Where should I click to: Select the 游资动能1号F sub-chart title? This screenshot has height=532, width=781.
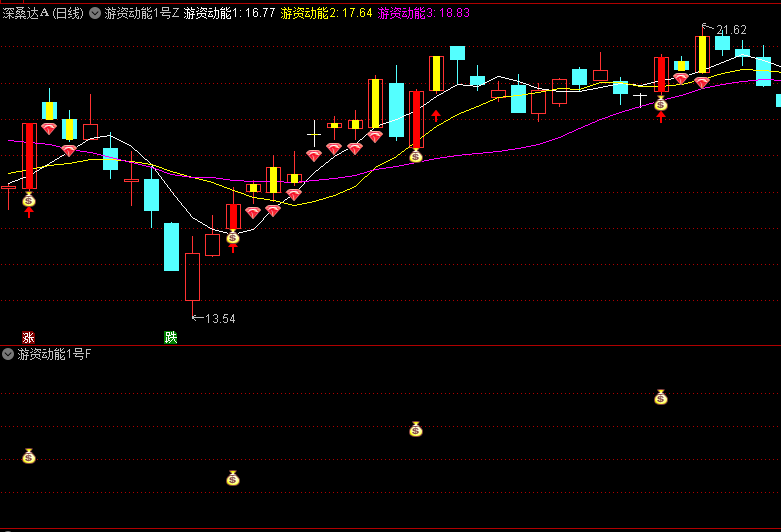[54, 354]
